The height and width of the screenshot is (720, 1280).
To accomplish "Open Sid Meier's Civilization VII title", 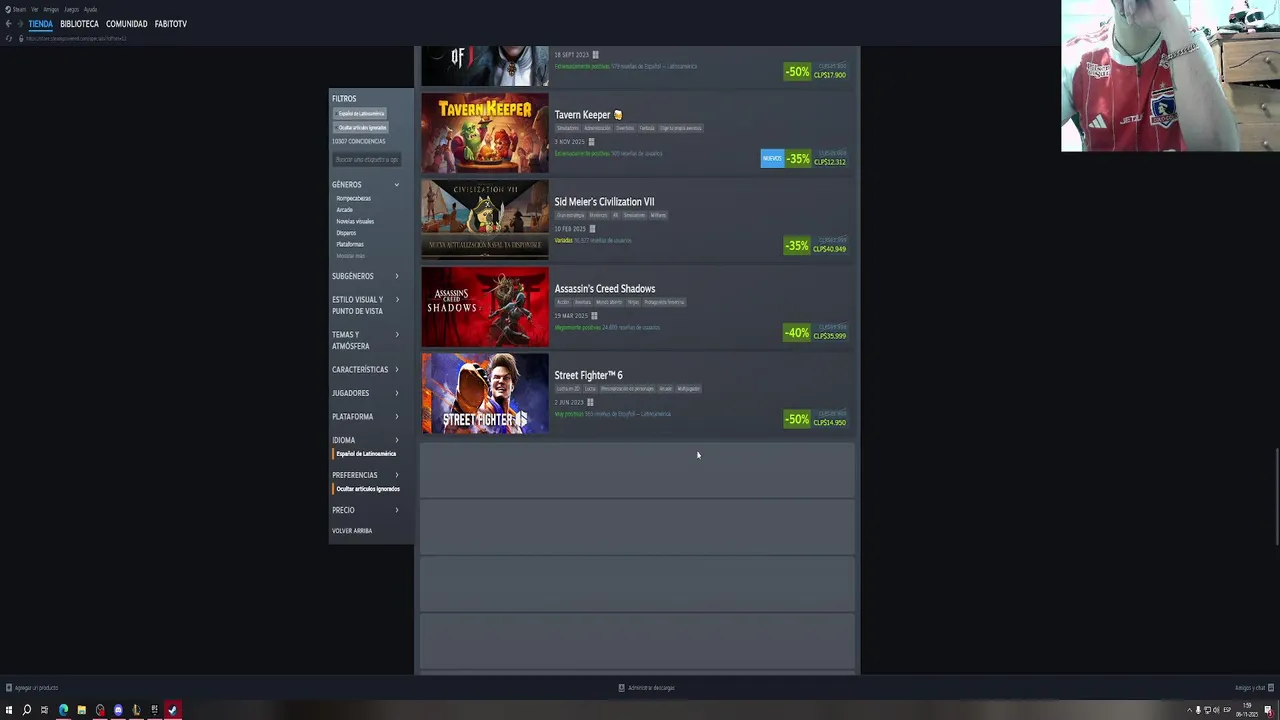I will [604, 202].
